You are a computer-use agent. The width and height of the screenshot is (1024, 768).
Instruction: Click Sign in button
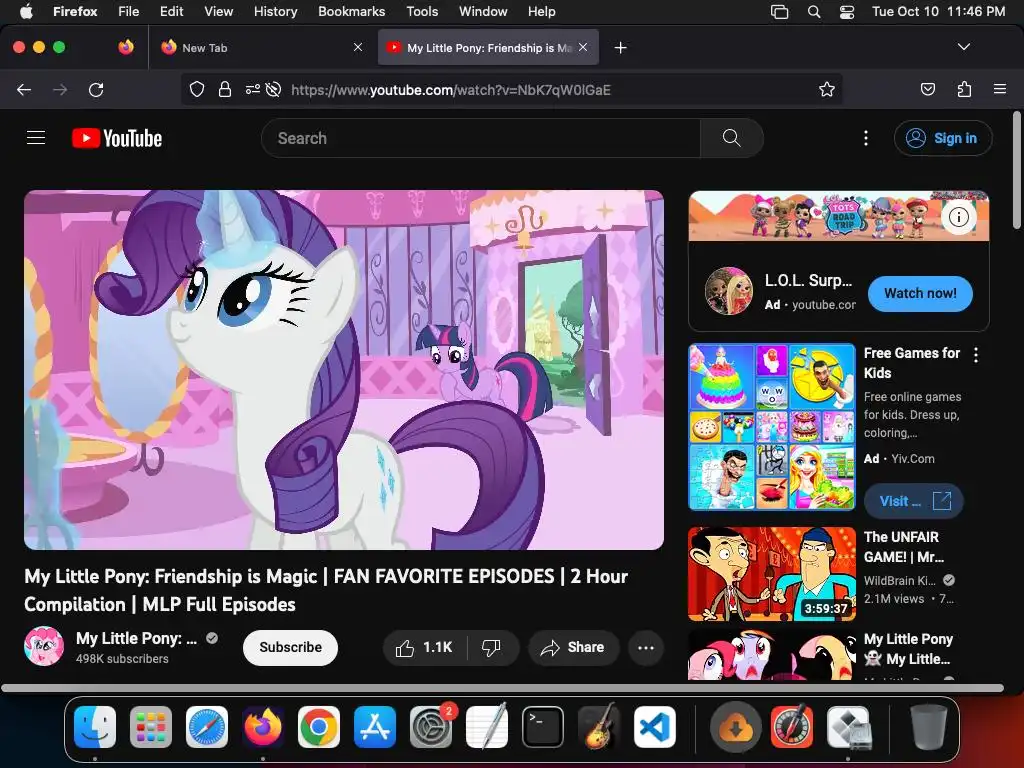942,138
